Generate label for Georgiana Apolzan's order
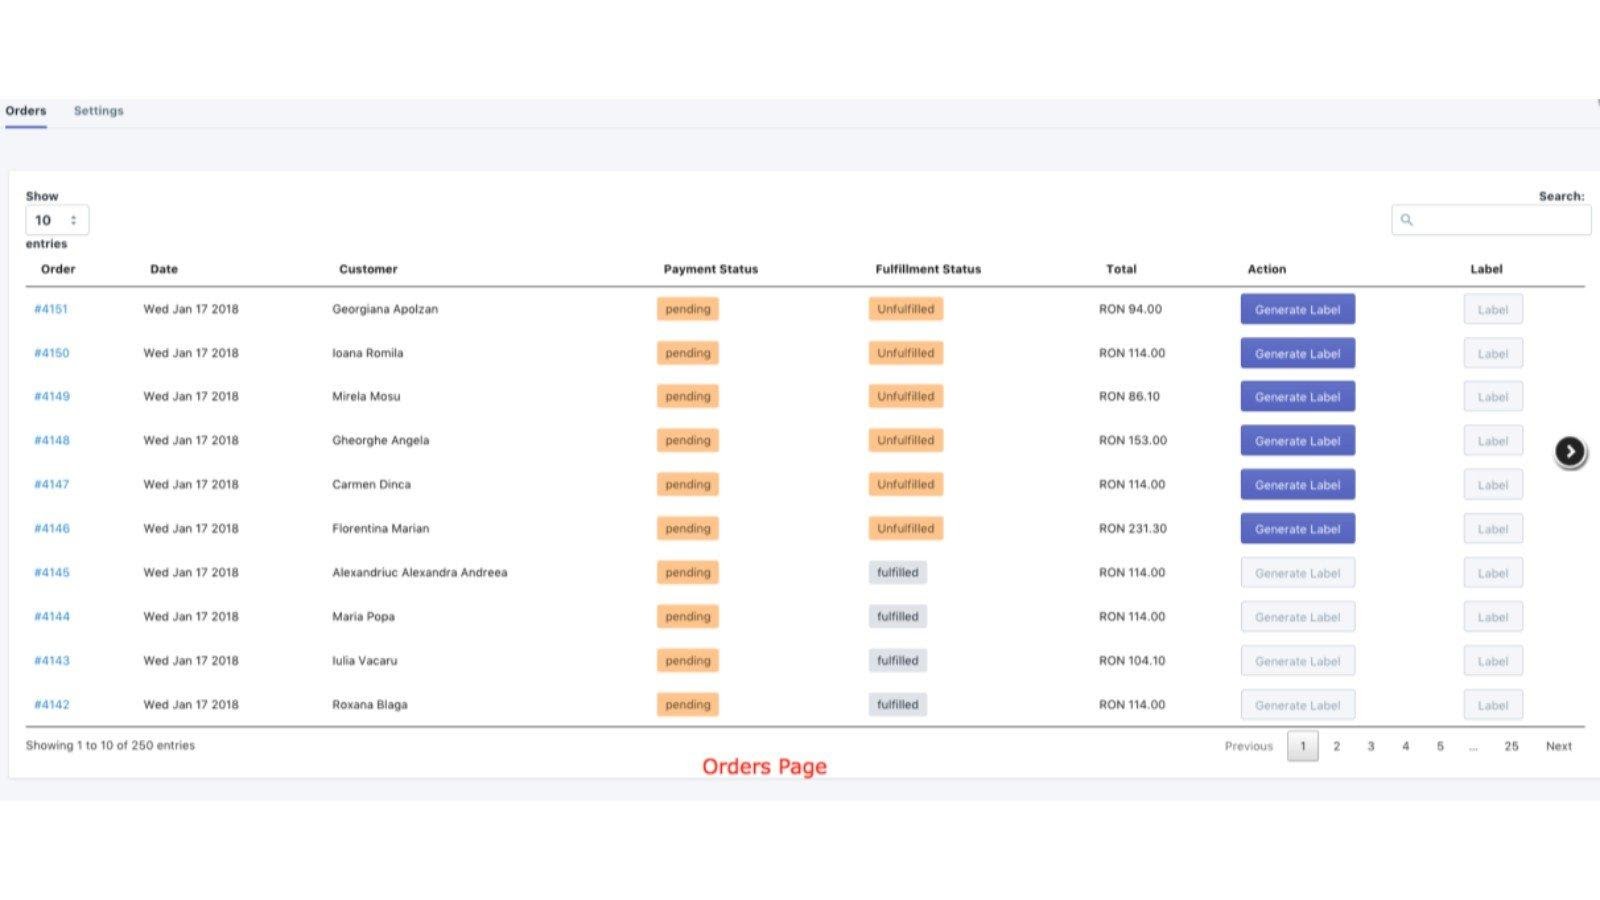1600x900 pixels. (1297, 309)
